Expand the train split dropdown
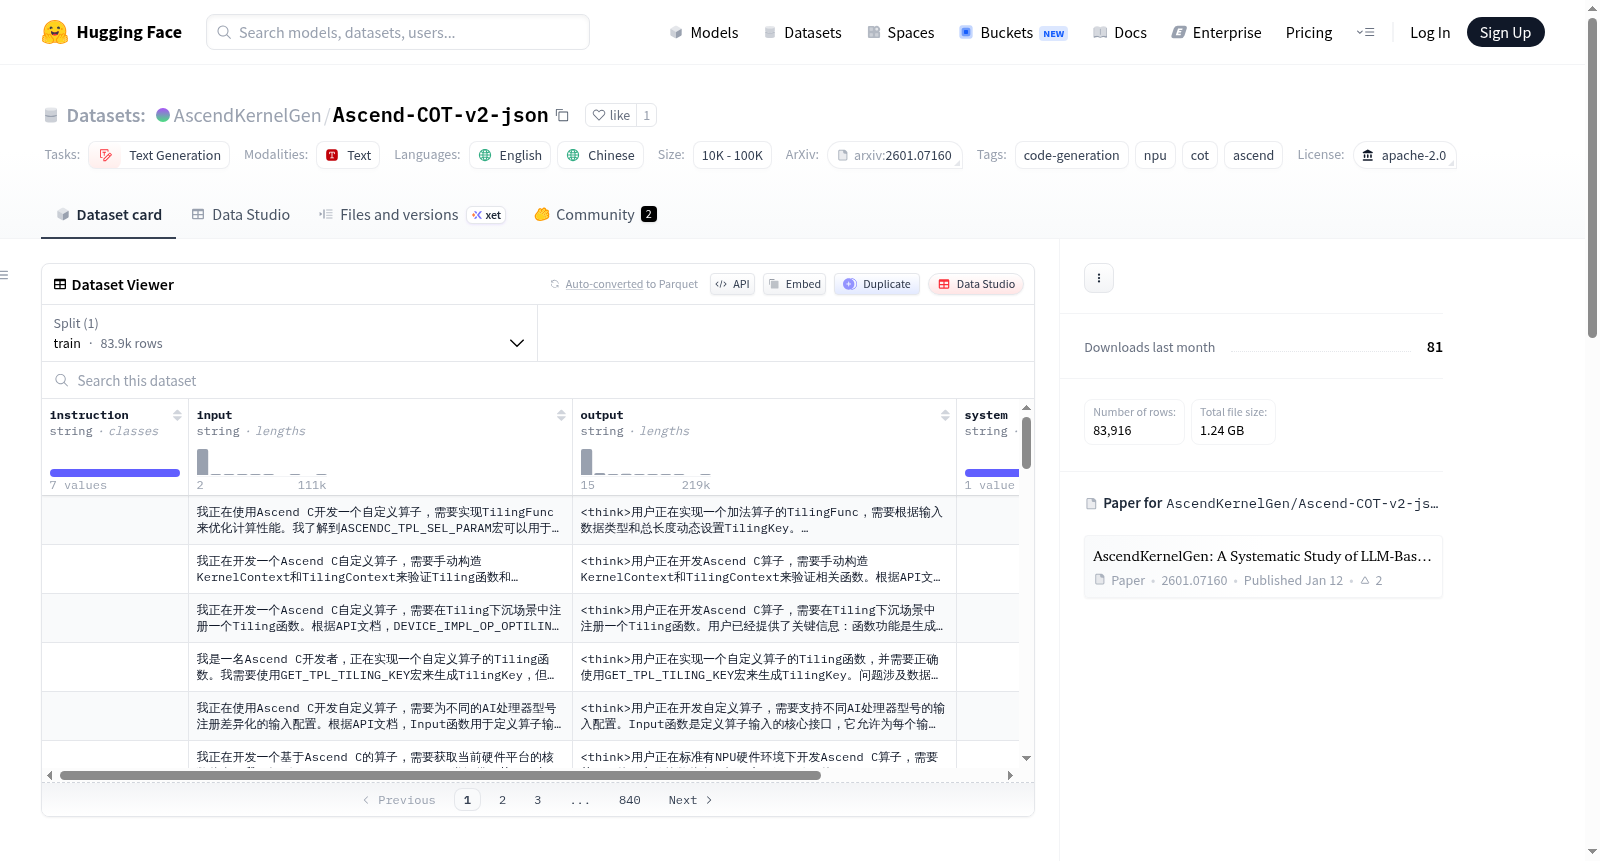Screen dimensions: 1600x861 tap(289, 333)
